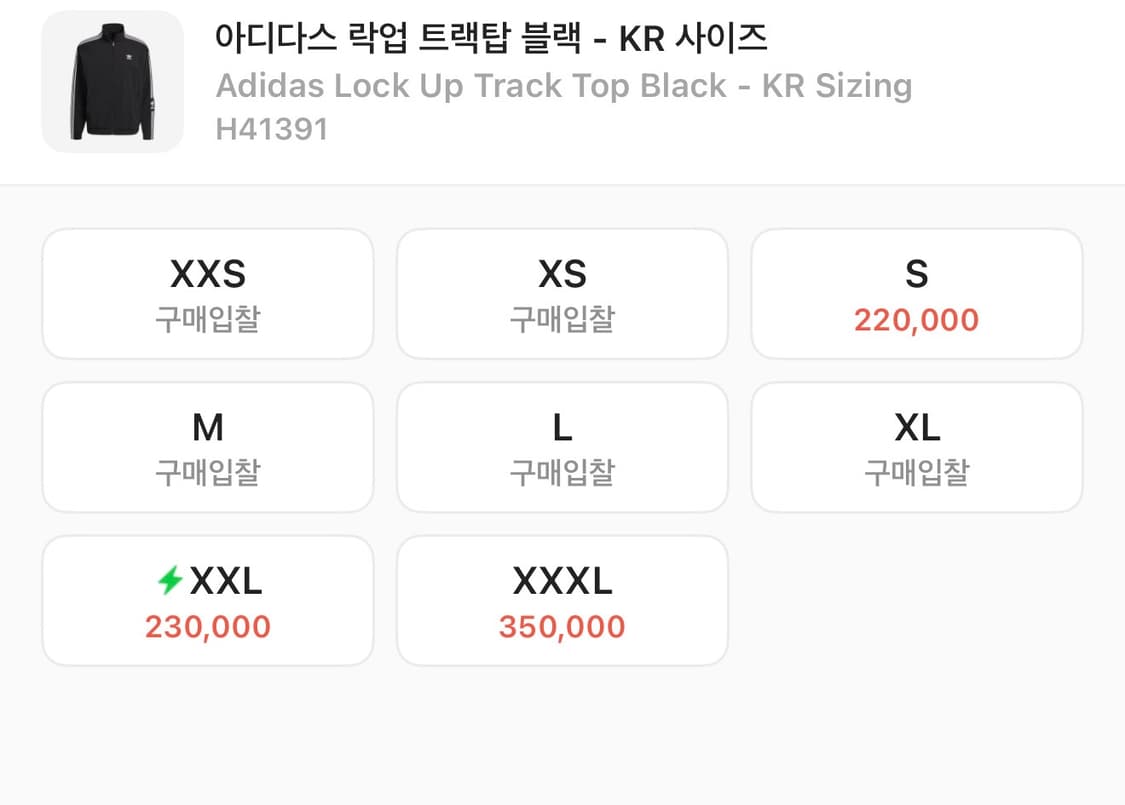Select size M purchase bid option
The image size is (1125, 805).
pos(207,447)
